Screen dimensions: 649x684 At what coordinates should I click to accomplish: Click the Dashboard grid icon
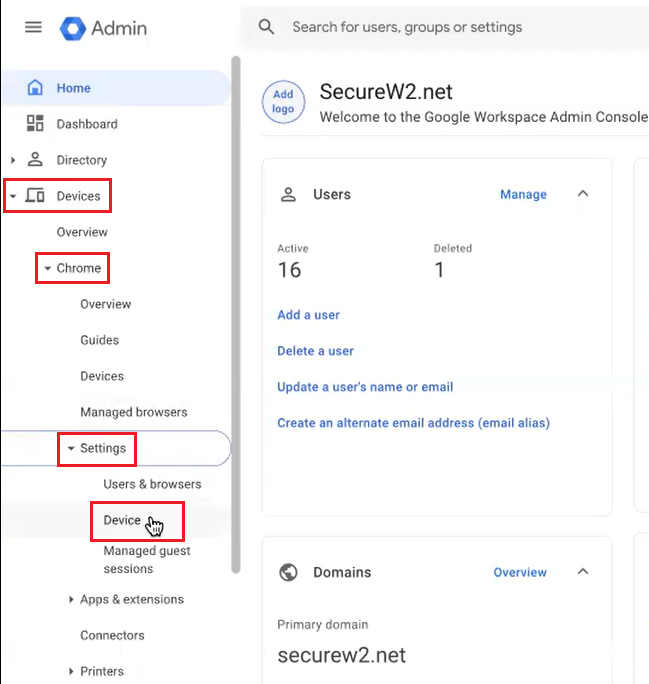35,124
